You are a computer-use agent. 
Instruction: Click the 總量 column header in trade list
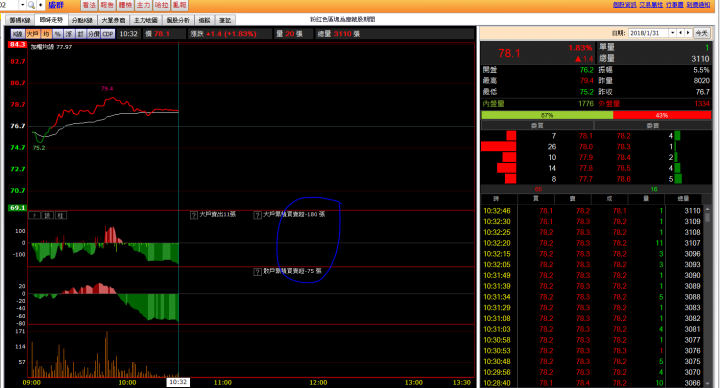tap(683, 198)
